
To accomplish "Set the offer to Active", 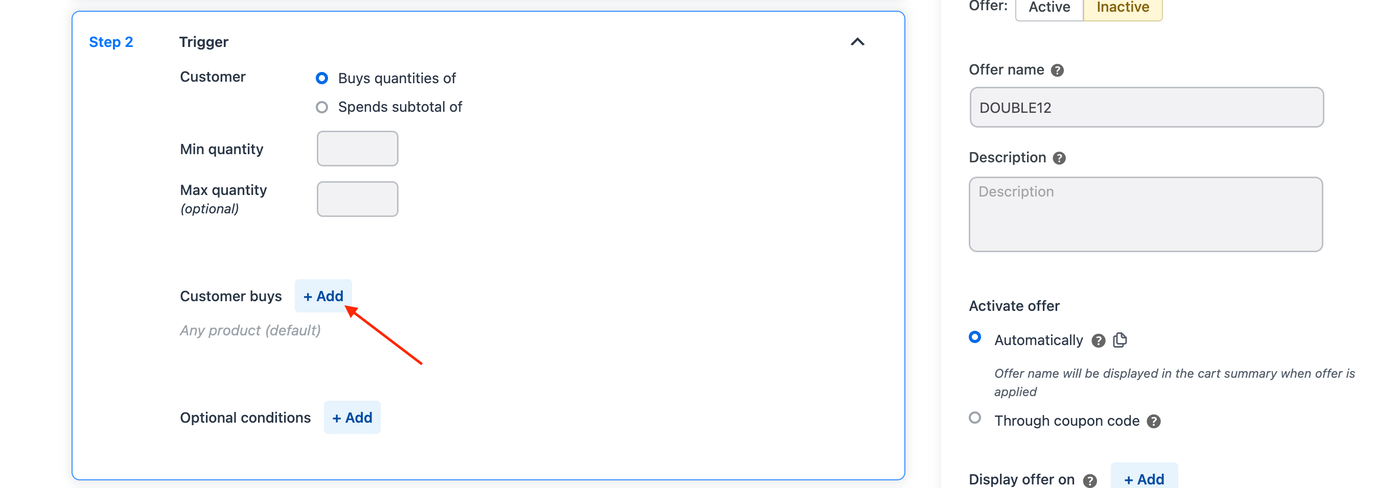I will [1049, 8].
